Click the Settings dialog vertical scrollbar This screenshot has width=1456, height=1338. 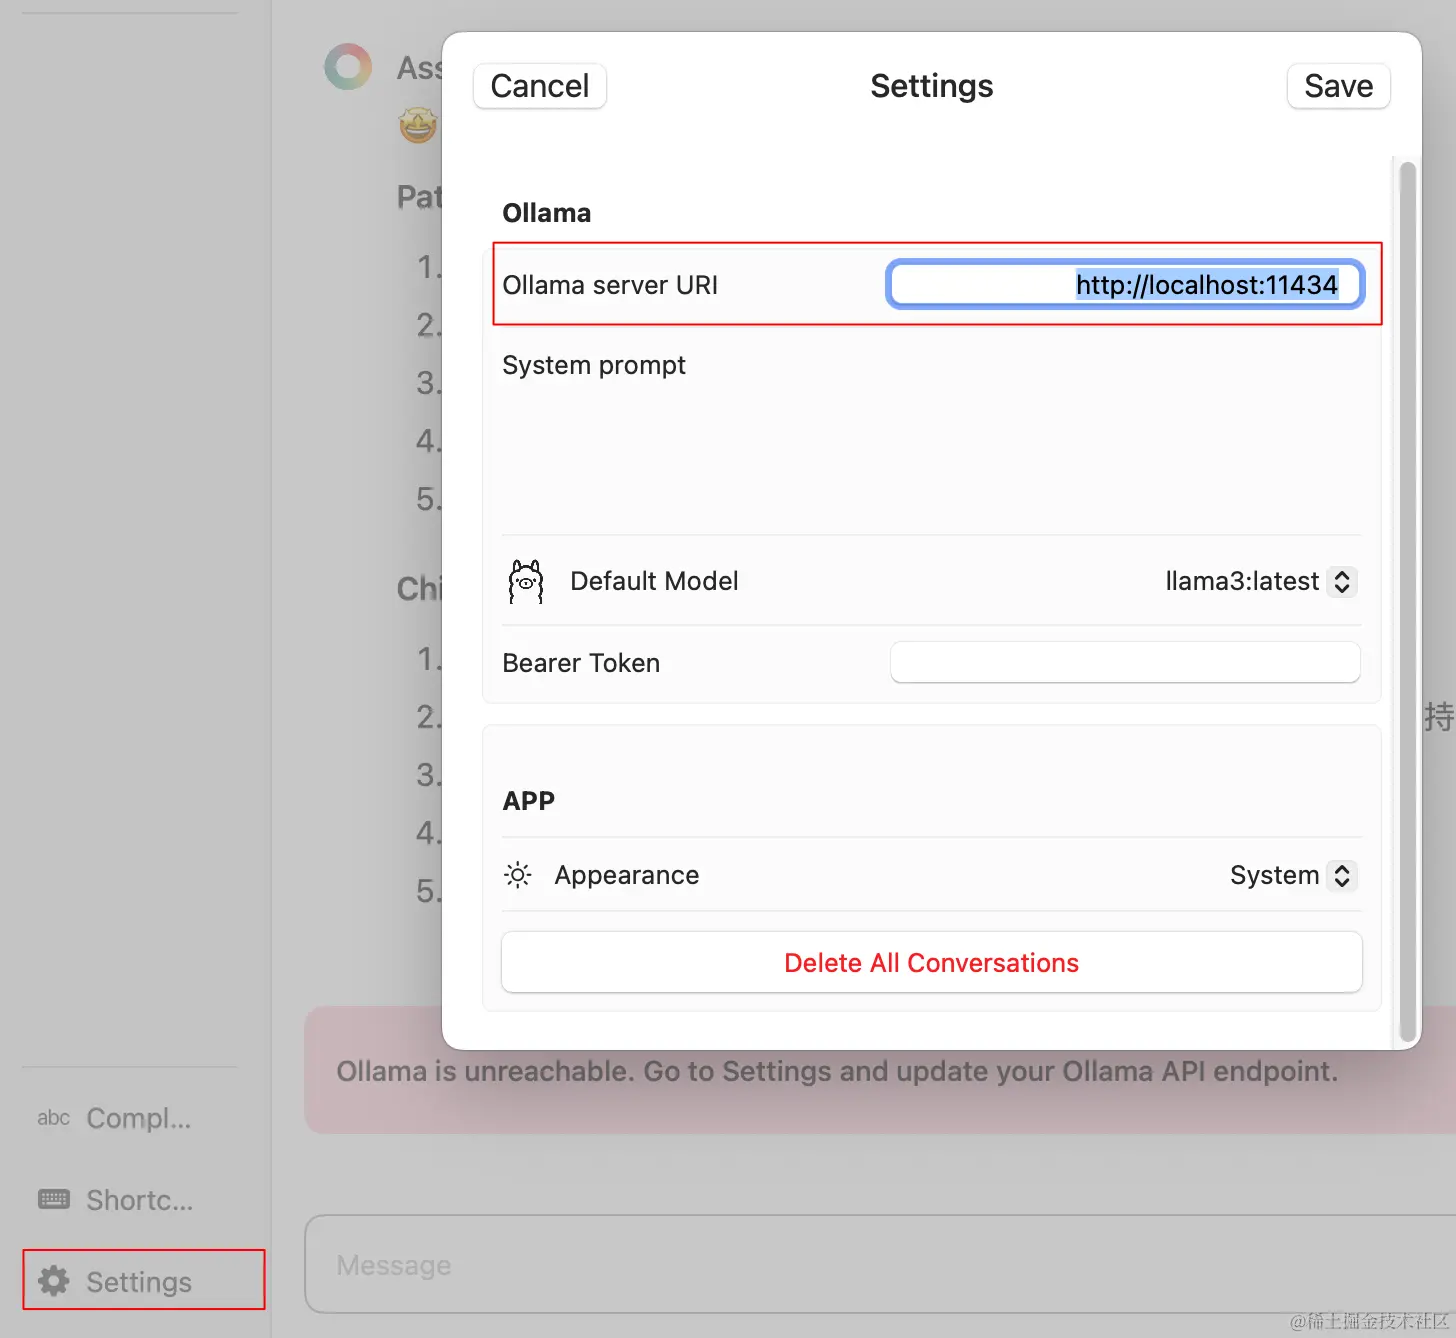(x=1408, y=600)
